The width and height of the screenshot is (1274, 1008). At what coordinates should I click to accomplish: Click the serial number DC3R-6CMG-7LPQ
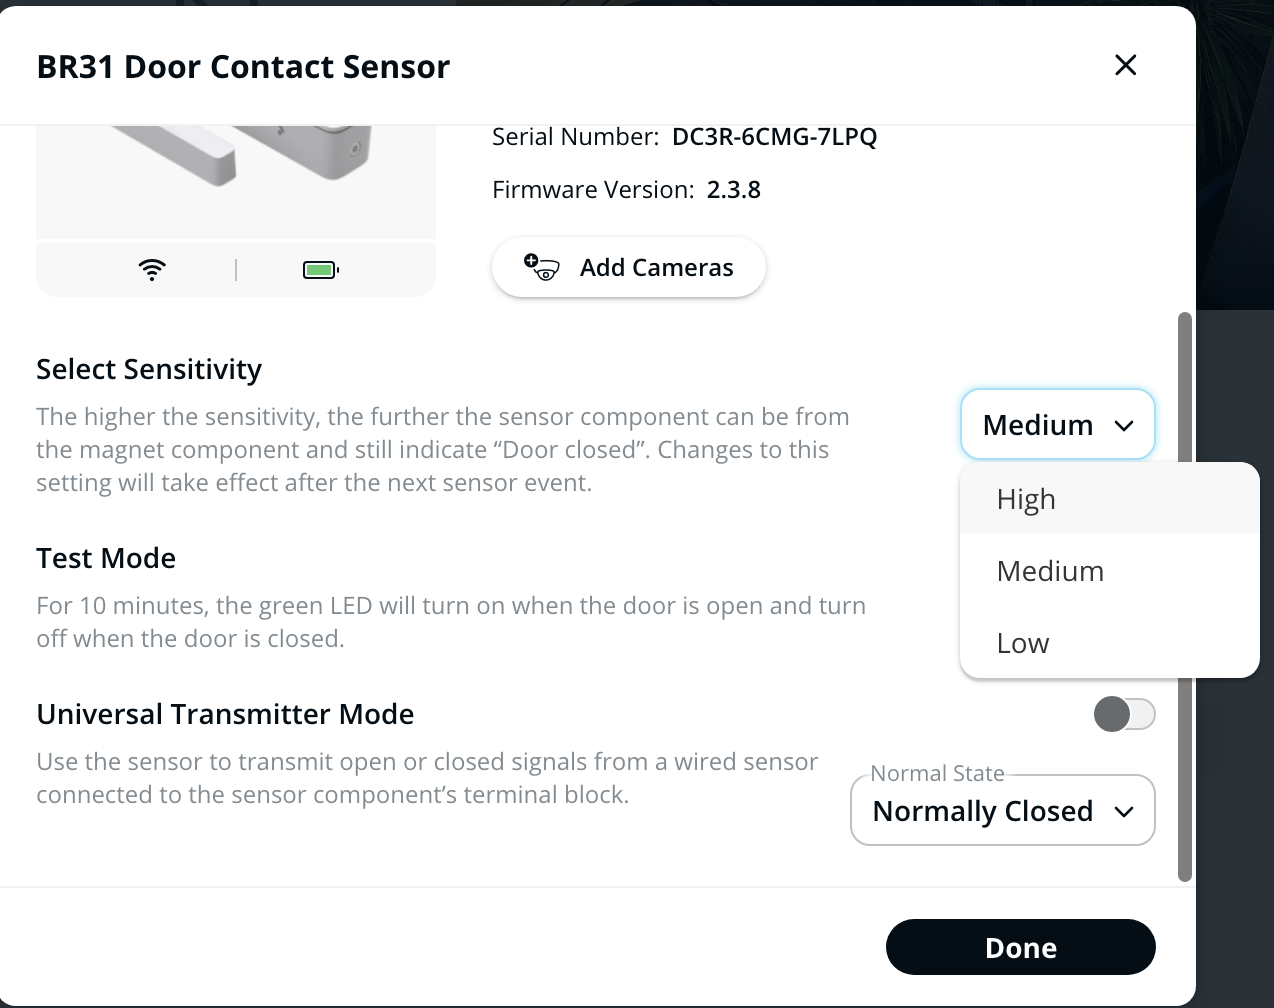pos(774,137)
